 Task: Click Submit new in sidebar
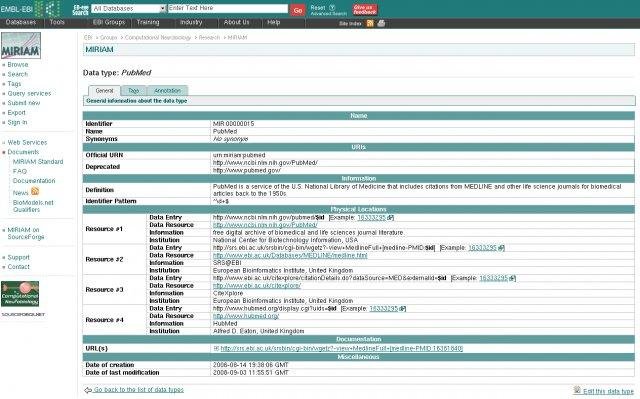pyautogui.click(x=24, y=103)
